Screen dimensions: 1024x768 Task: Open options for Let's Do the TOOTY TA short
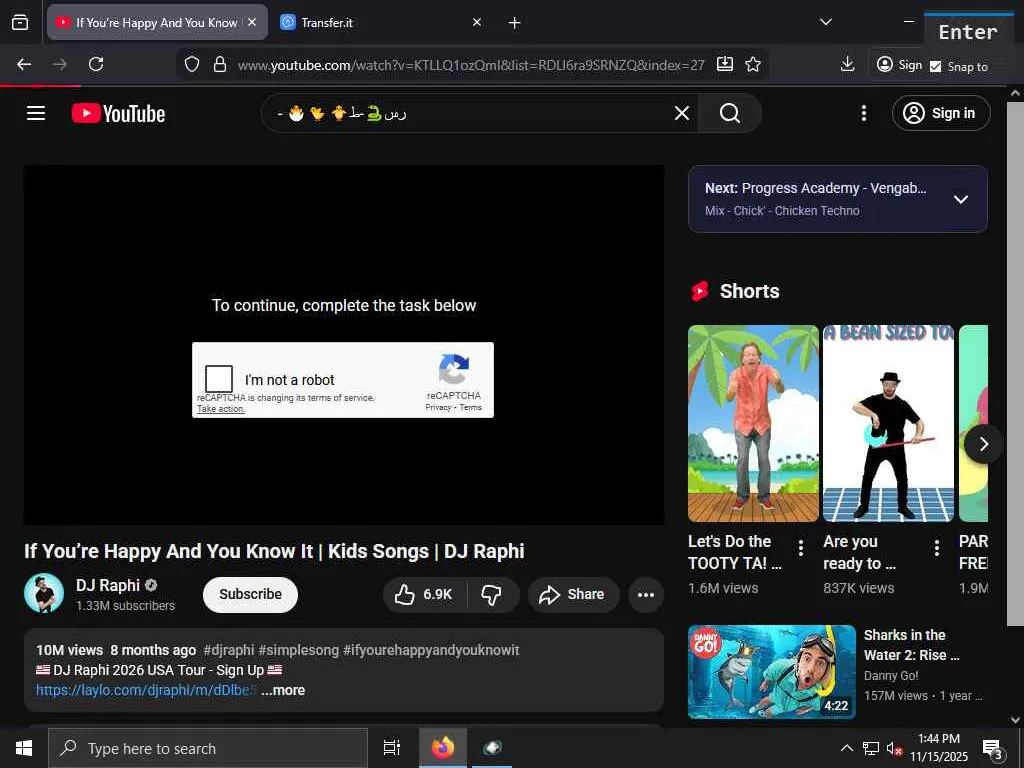(801, 547)
